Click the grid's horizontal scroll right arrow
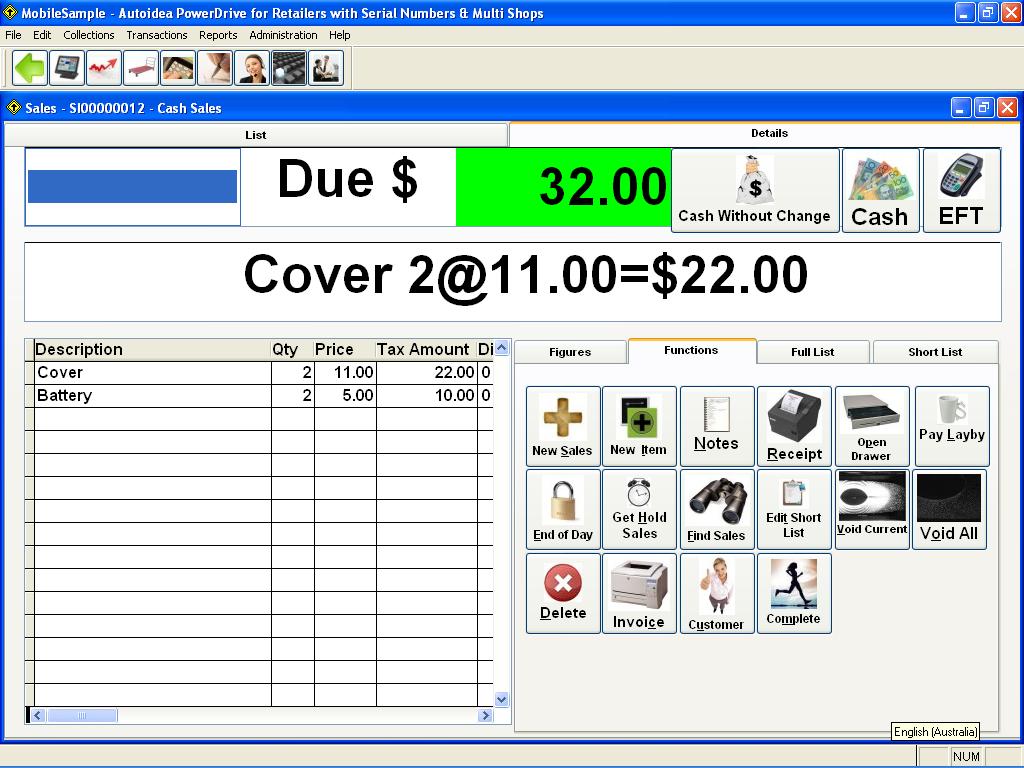The width and height of the screenshot is (1024, 768). (x=485, y=716)
